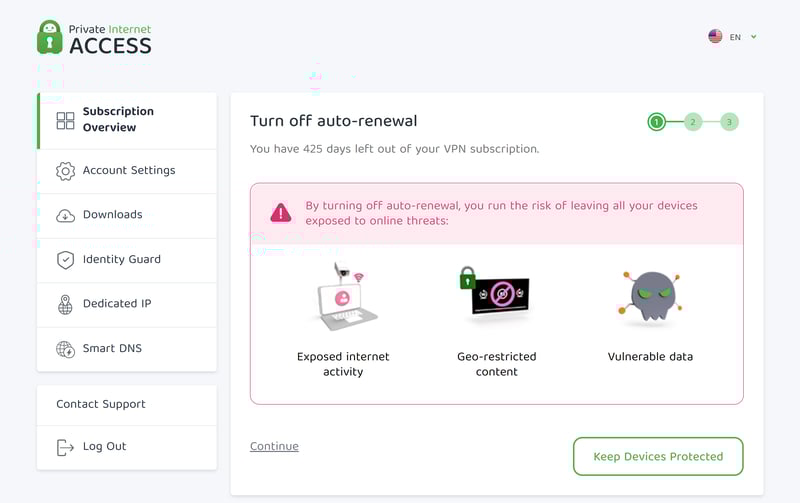Click the US flag language icon
This screenshot has height=503, width=800.
tap(715, 36)
